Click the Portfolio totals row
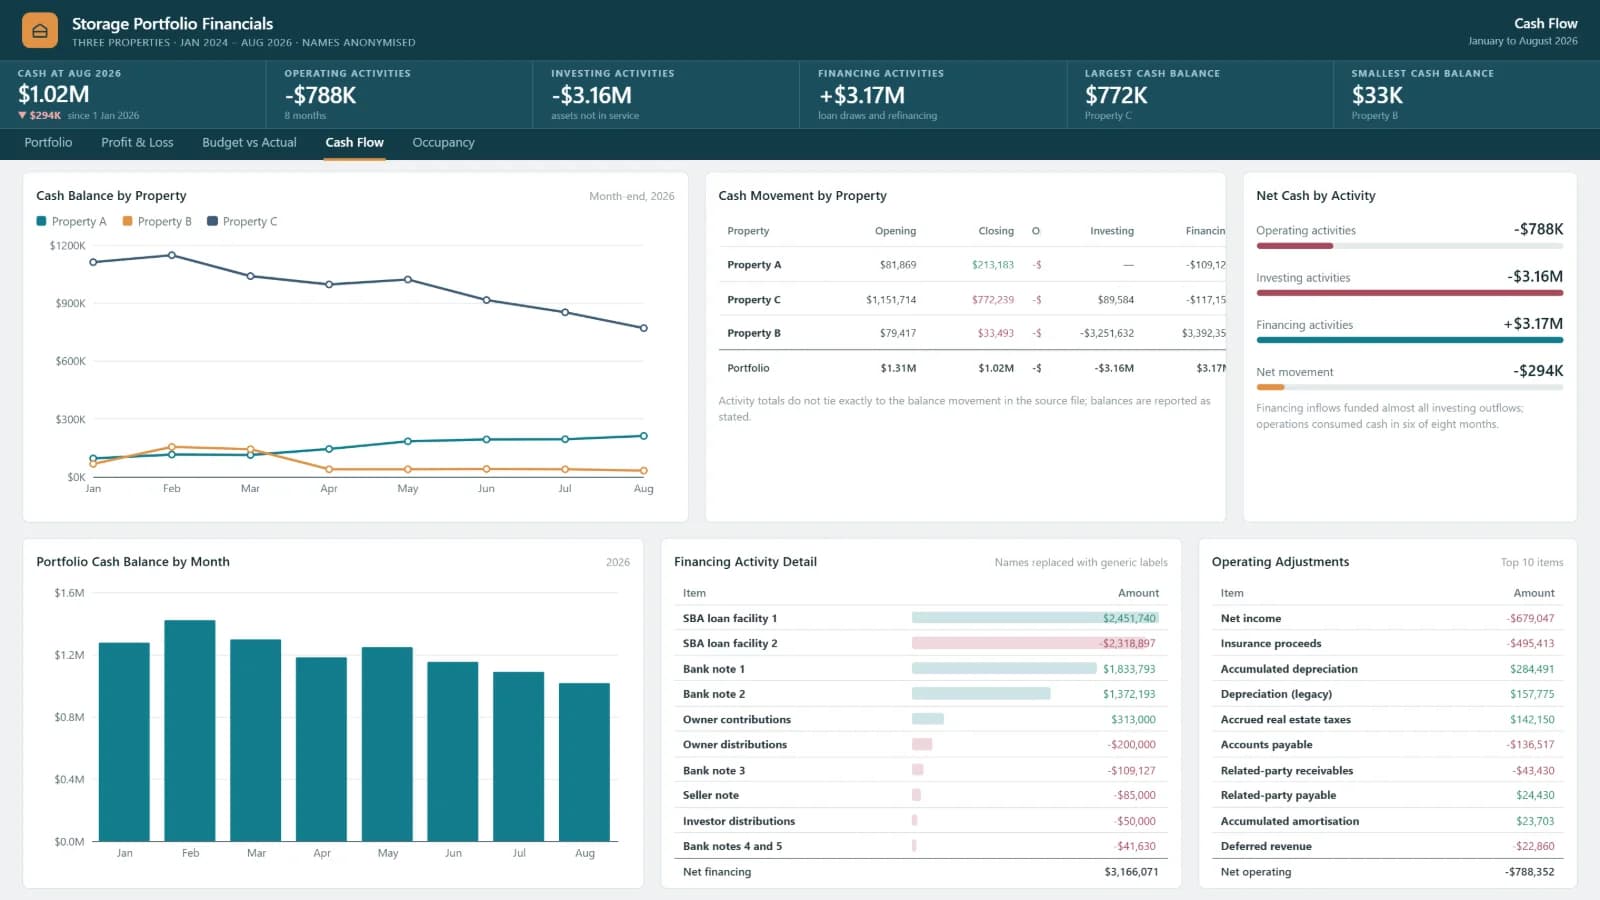Viewport: 1600px width, 900px height. pos(972,368)
